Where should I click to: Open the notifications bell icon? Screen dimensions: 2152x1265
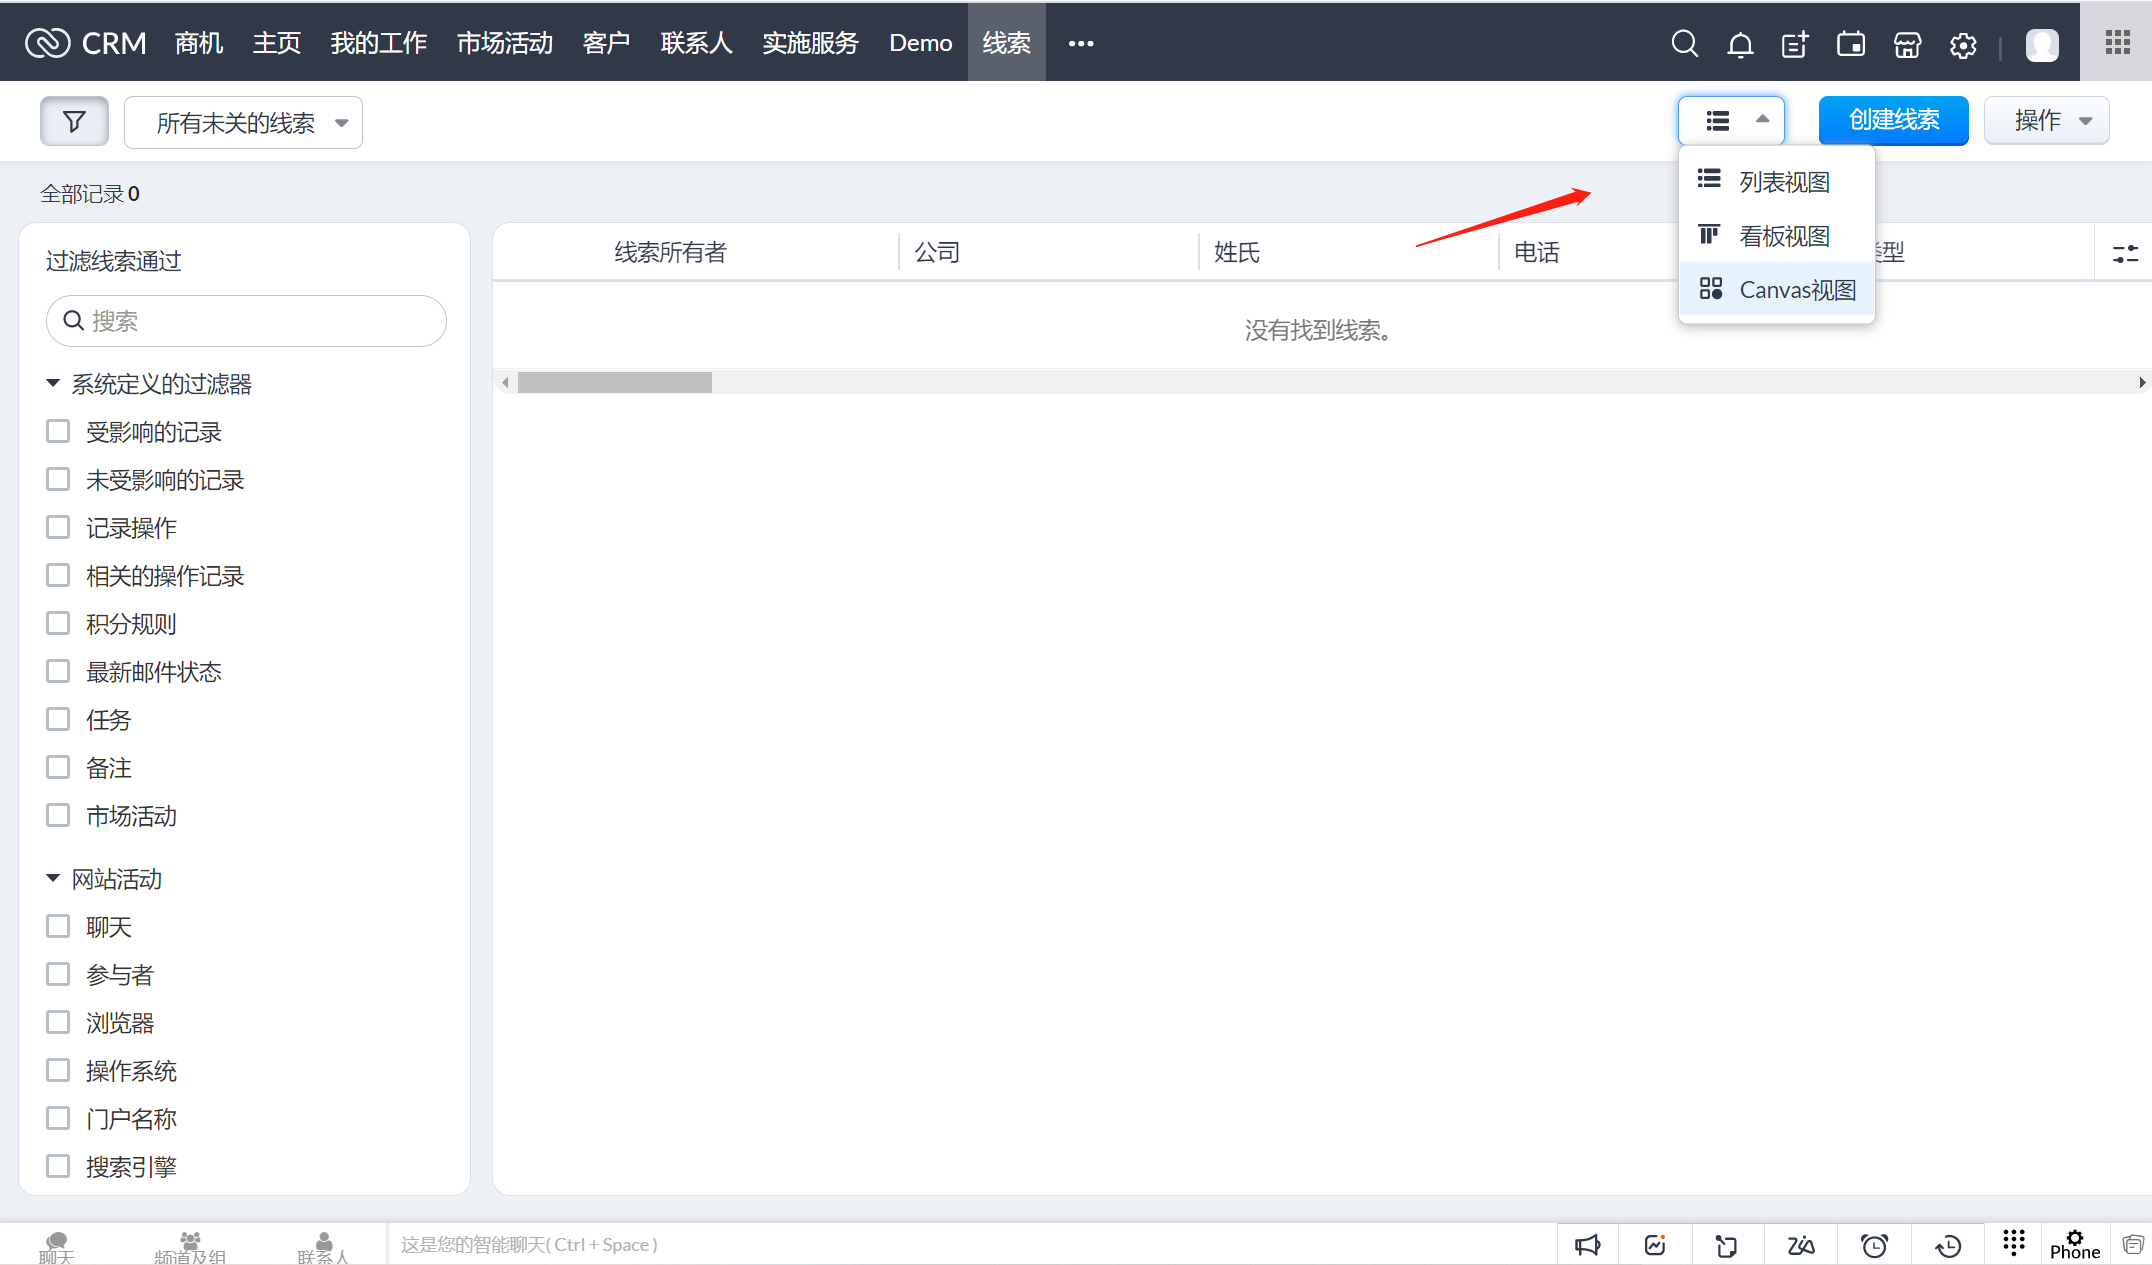click(1740, 44)
